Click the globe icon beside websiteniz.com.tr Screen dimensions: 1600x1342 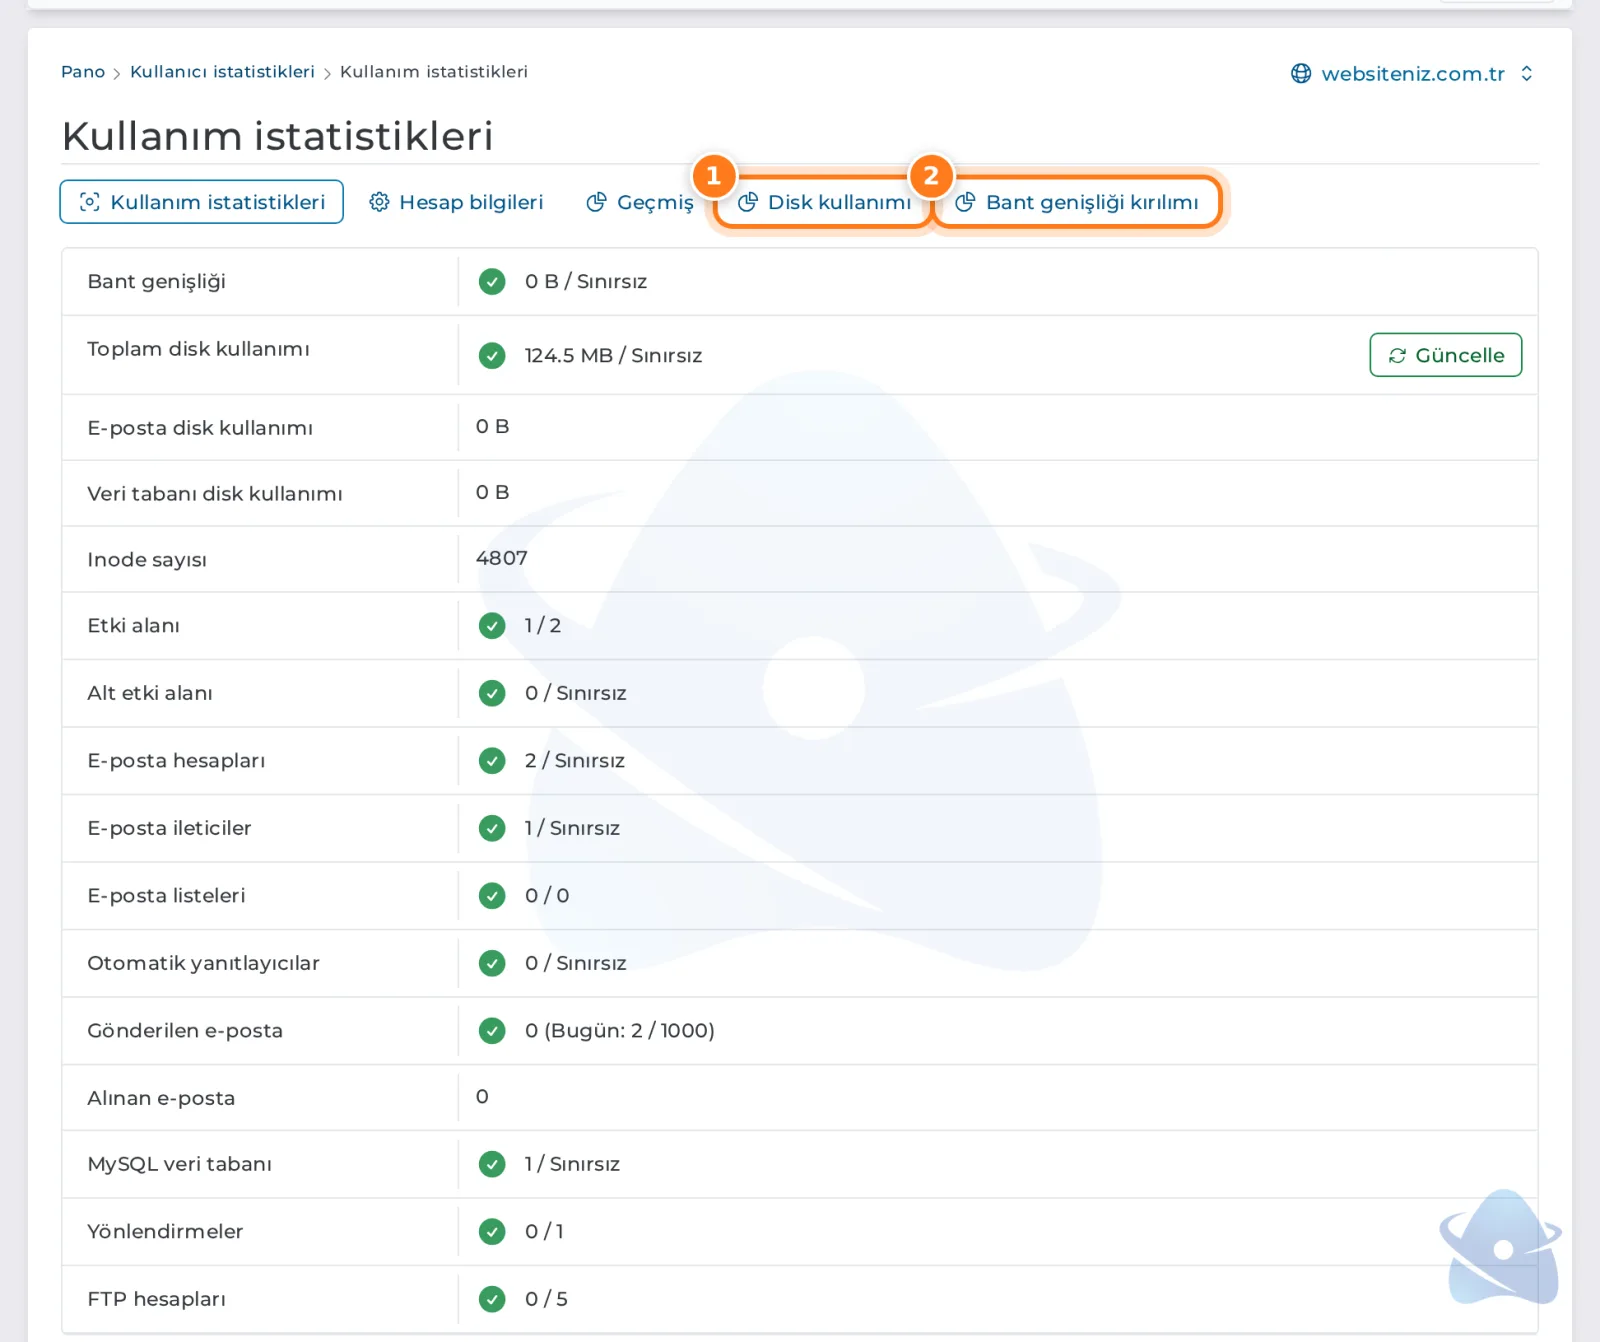coord(1301,74)
